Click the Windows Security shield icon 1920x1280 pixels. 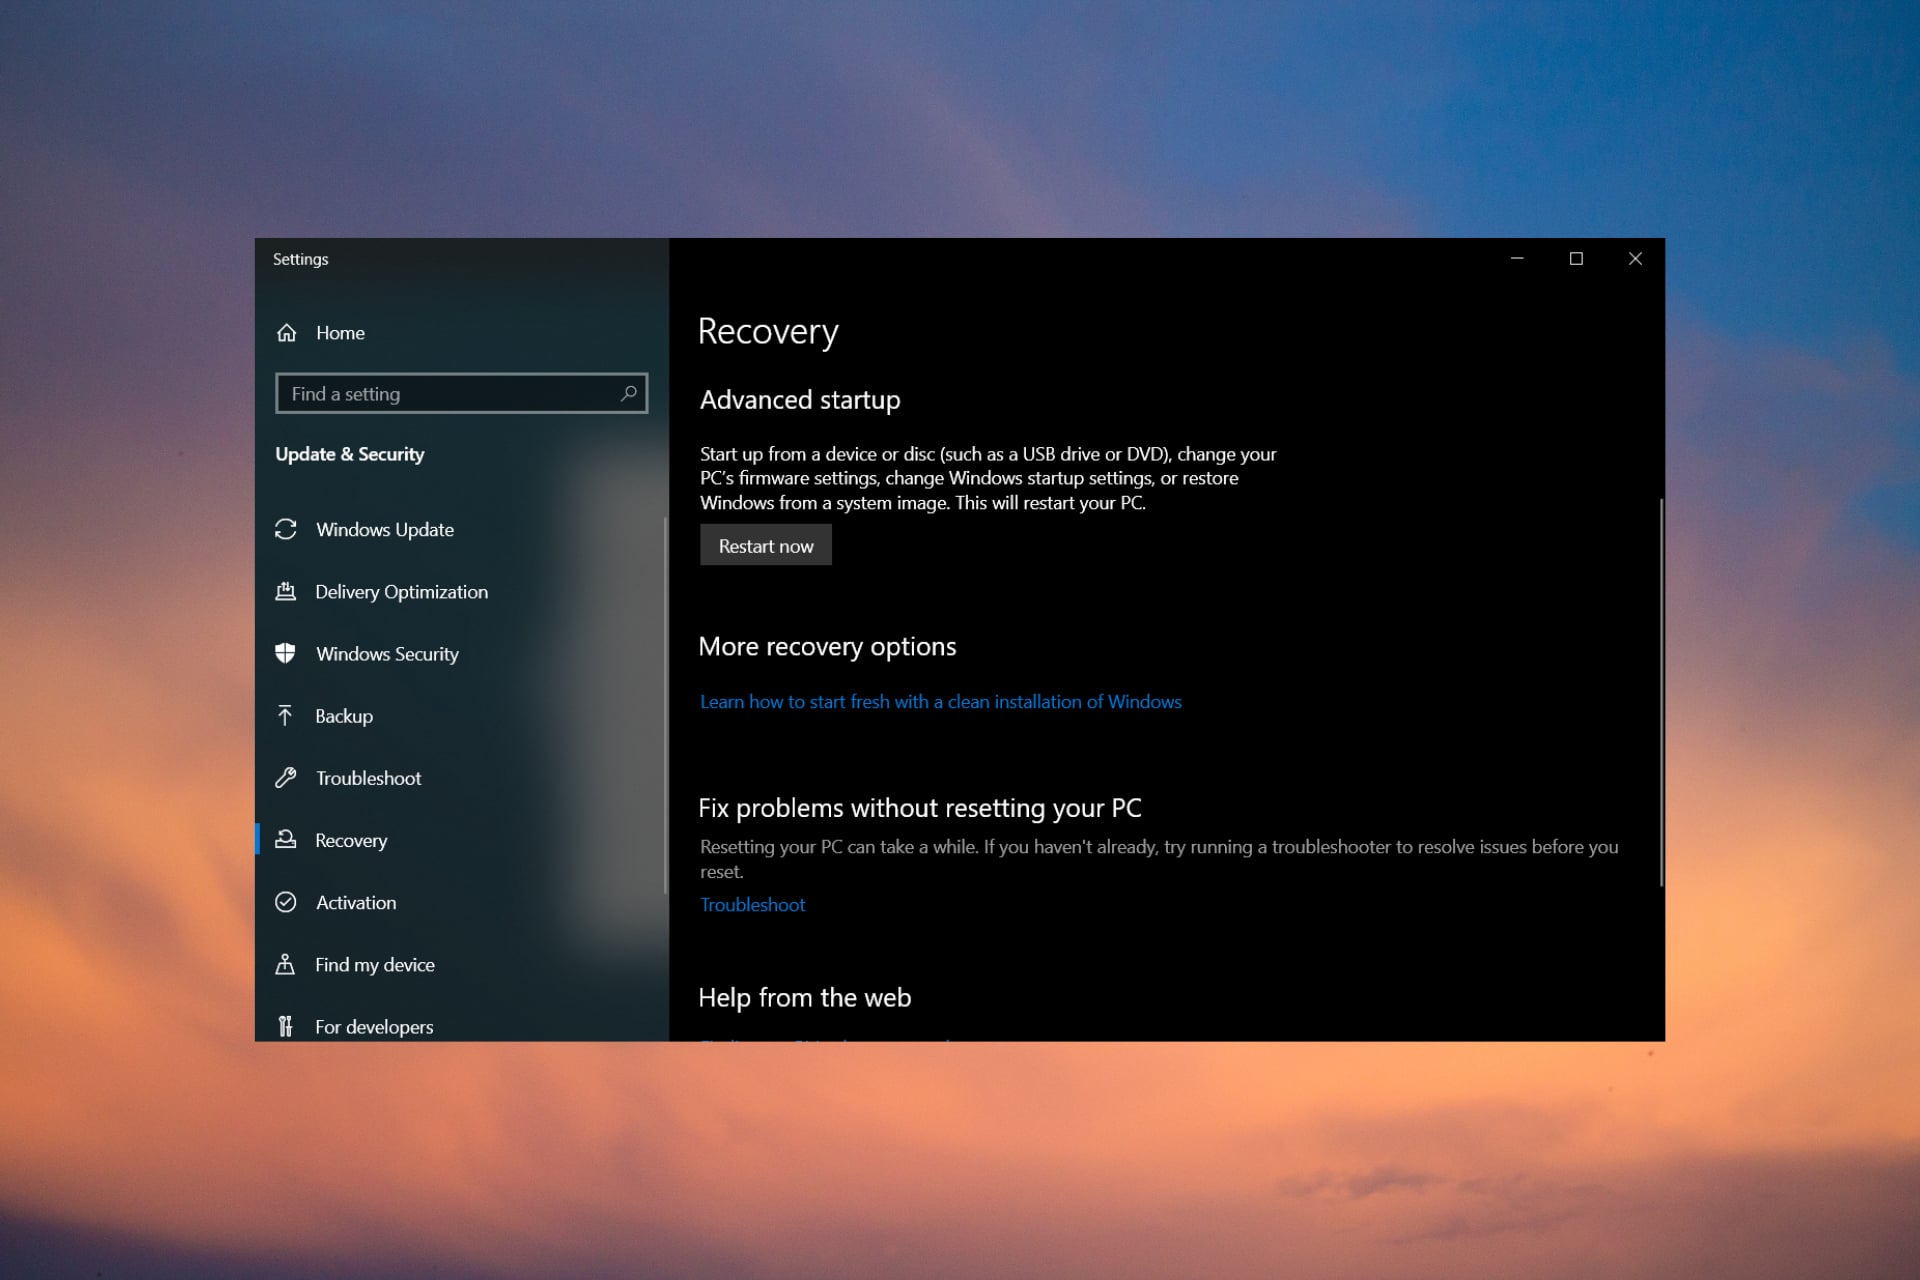tap(286, 654)
